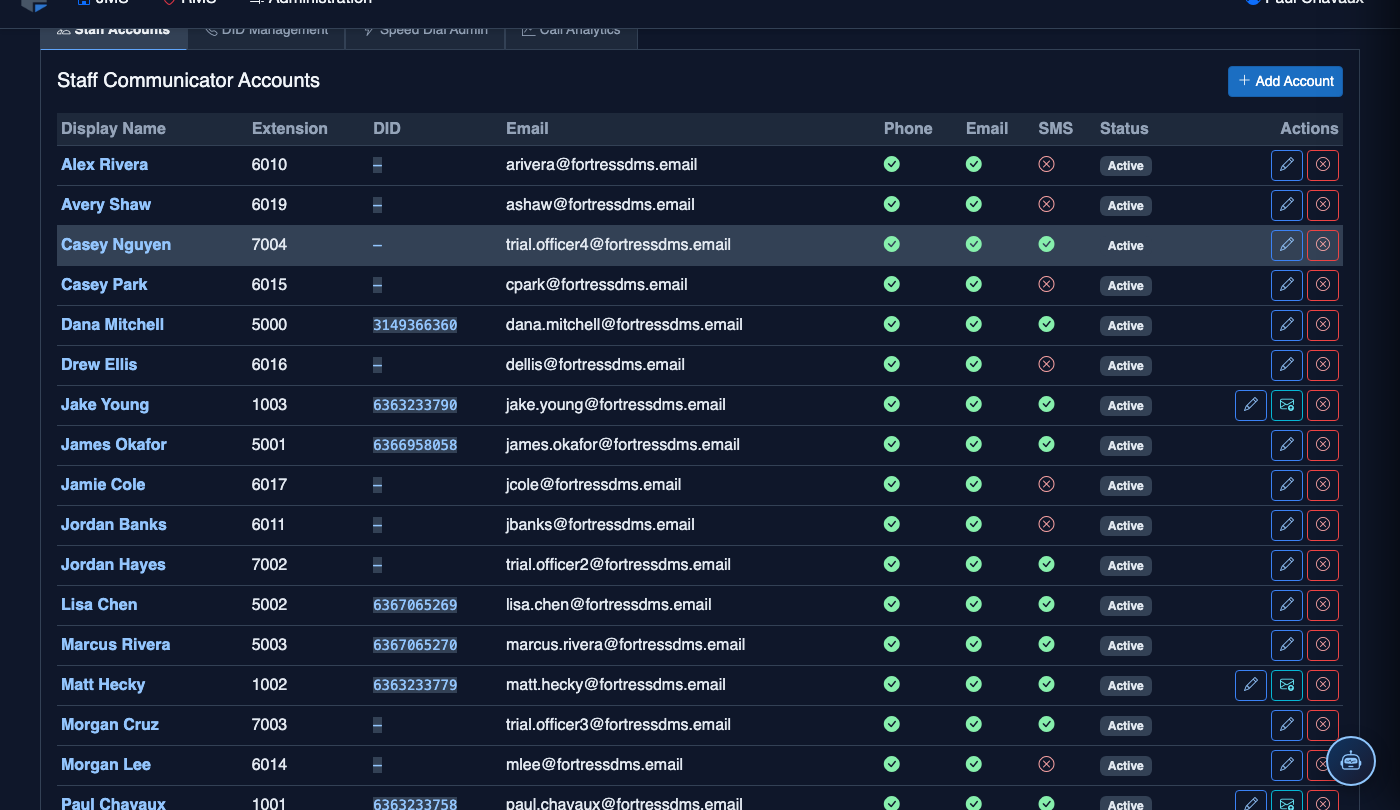Screen dimensions: 1400x810
Task: Edit Alex Rivera's account with pencil icon
Action: [x=1287, y=165]
